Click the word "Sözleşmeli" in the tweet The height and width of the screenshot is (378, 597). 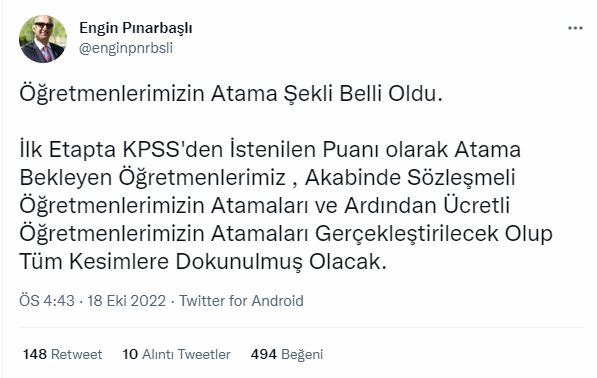click(x=461, y=178)
